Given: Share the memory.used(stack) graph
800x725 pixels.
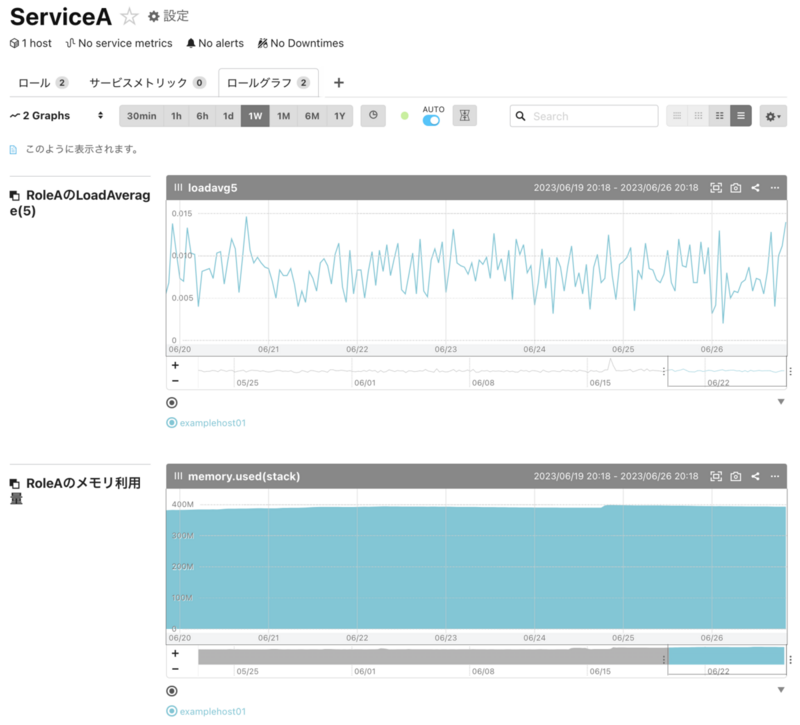Looking at the screenshot, I should (755, 476).
